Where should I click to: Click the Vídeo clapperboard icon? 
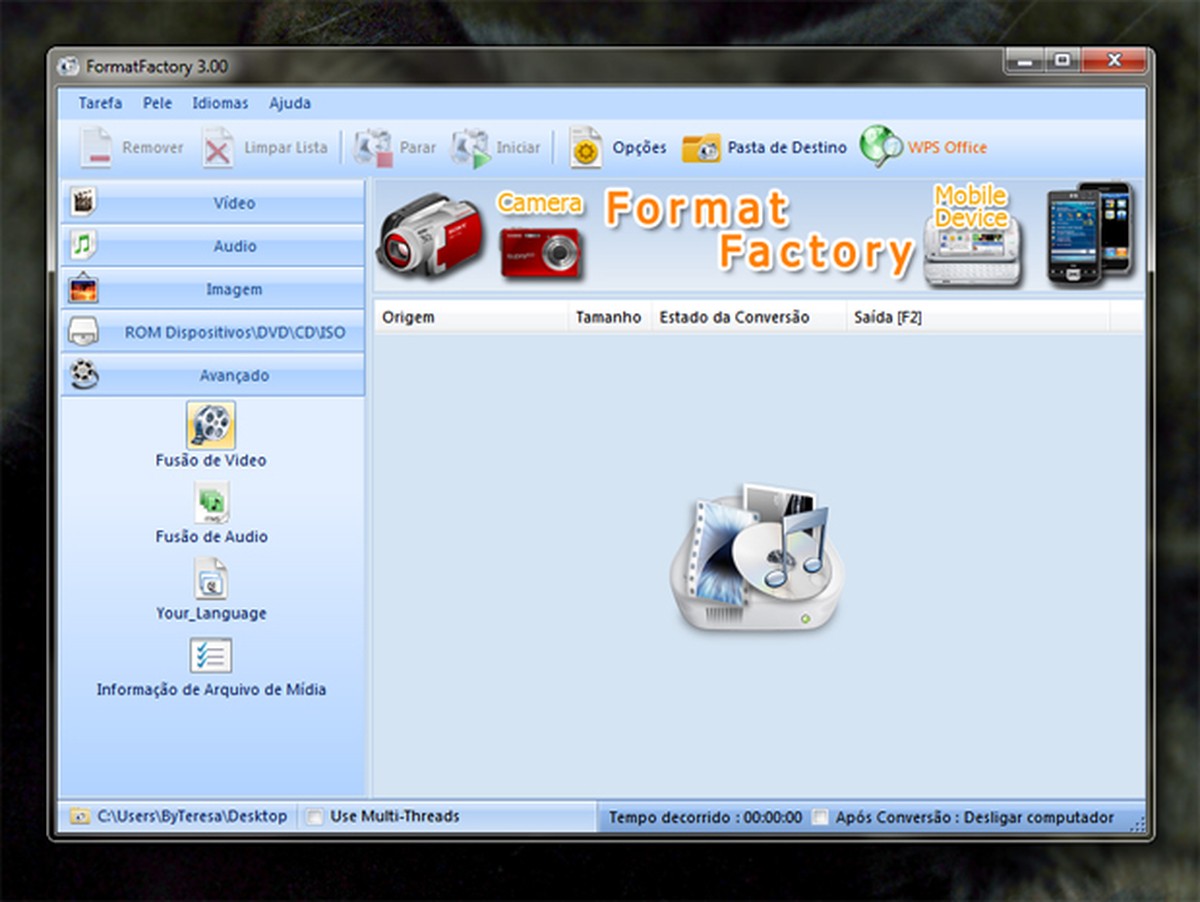pyautogui.click(x=85, y=202)
